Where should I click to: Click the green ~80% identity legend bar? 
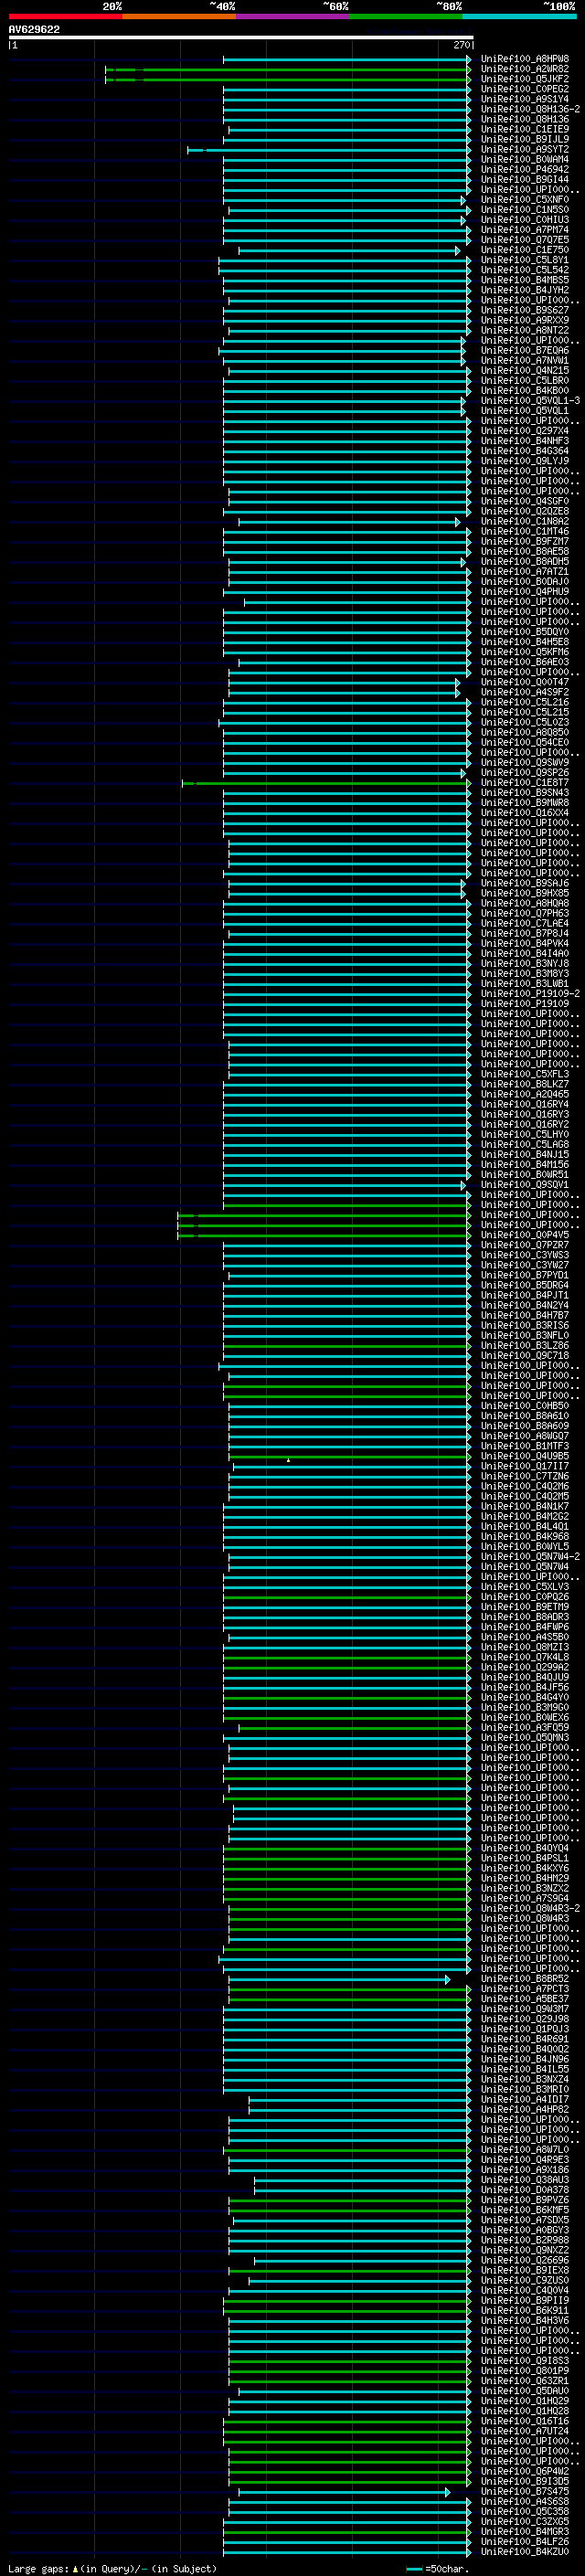click(406, 16)
